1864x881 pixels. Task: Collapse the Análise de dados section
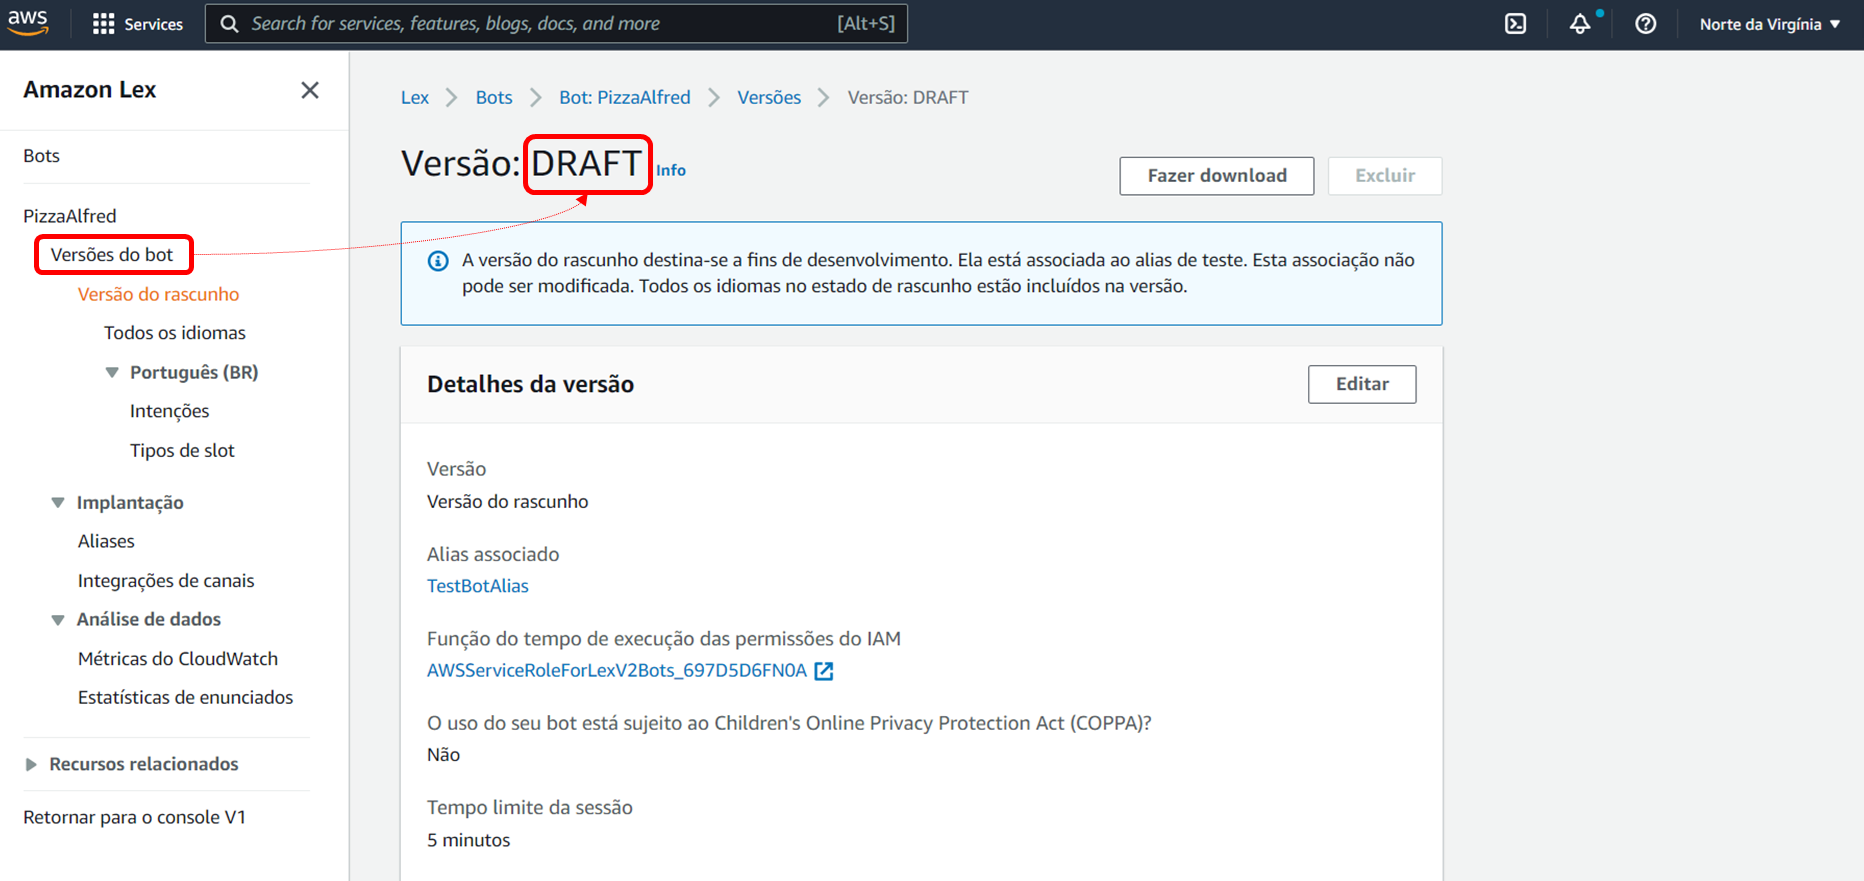click(58, 620)
